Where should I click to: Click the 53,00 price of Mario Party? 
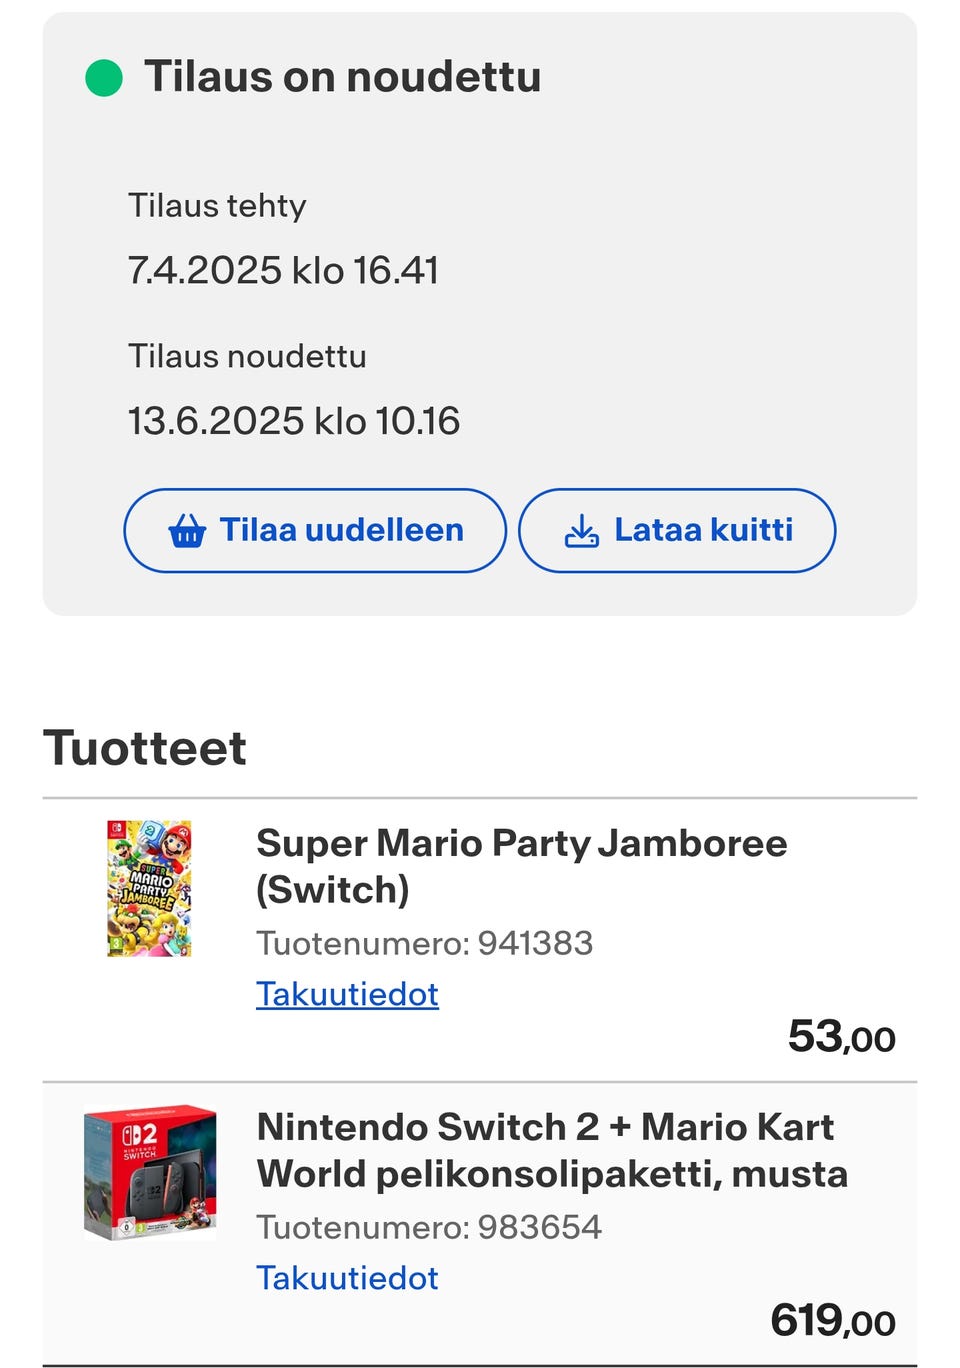pos(841,1037)
